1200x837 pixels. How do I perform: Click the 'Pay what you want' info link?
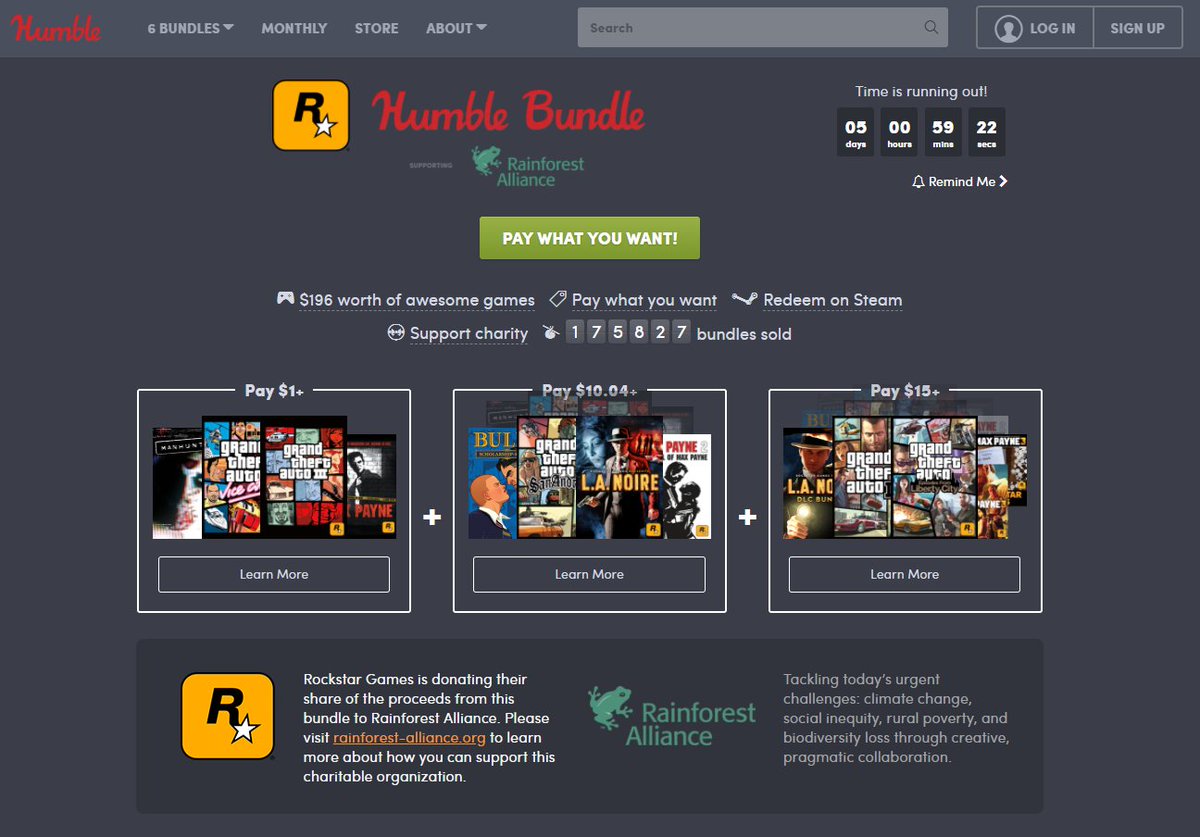click(644, 300)
